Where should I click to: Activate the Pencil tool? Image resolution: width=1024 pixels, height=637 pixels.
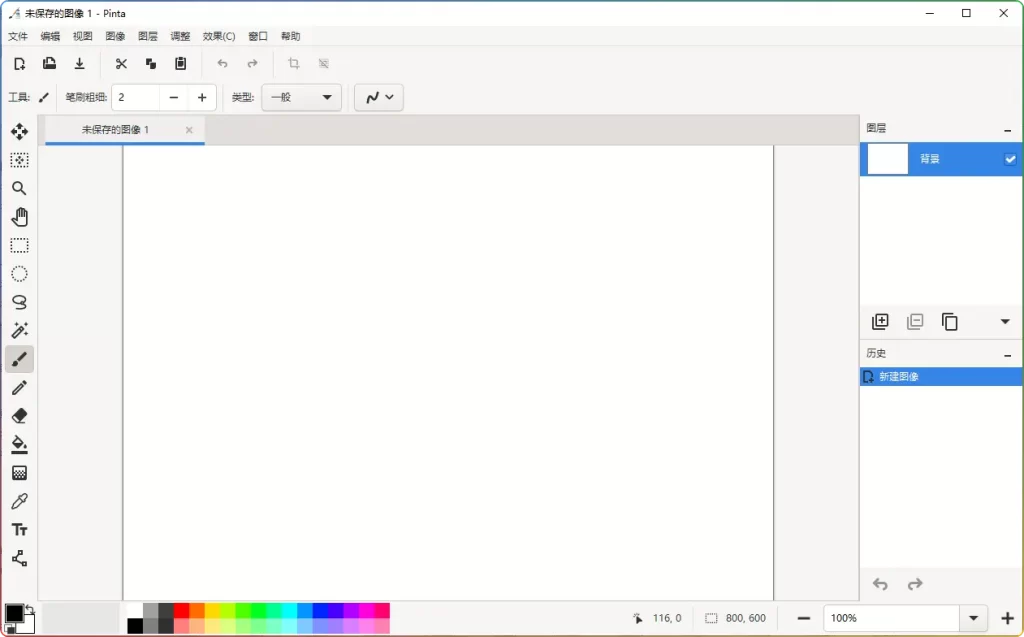[19, 387]
